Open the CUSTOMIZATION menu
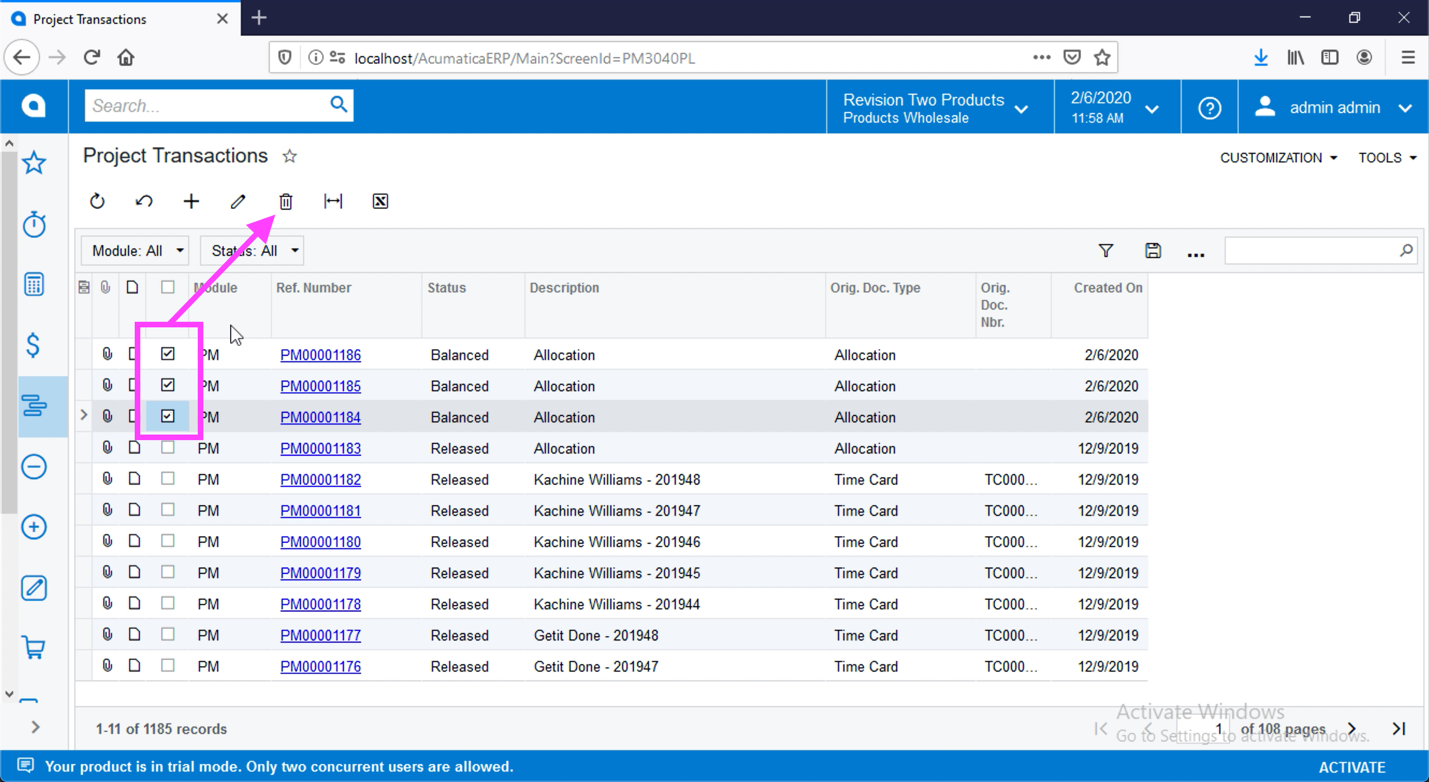This screenshot has width=1429, height=782. (x=1278, y=157)
